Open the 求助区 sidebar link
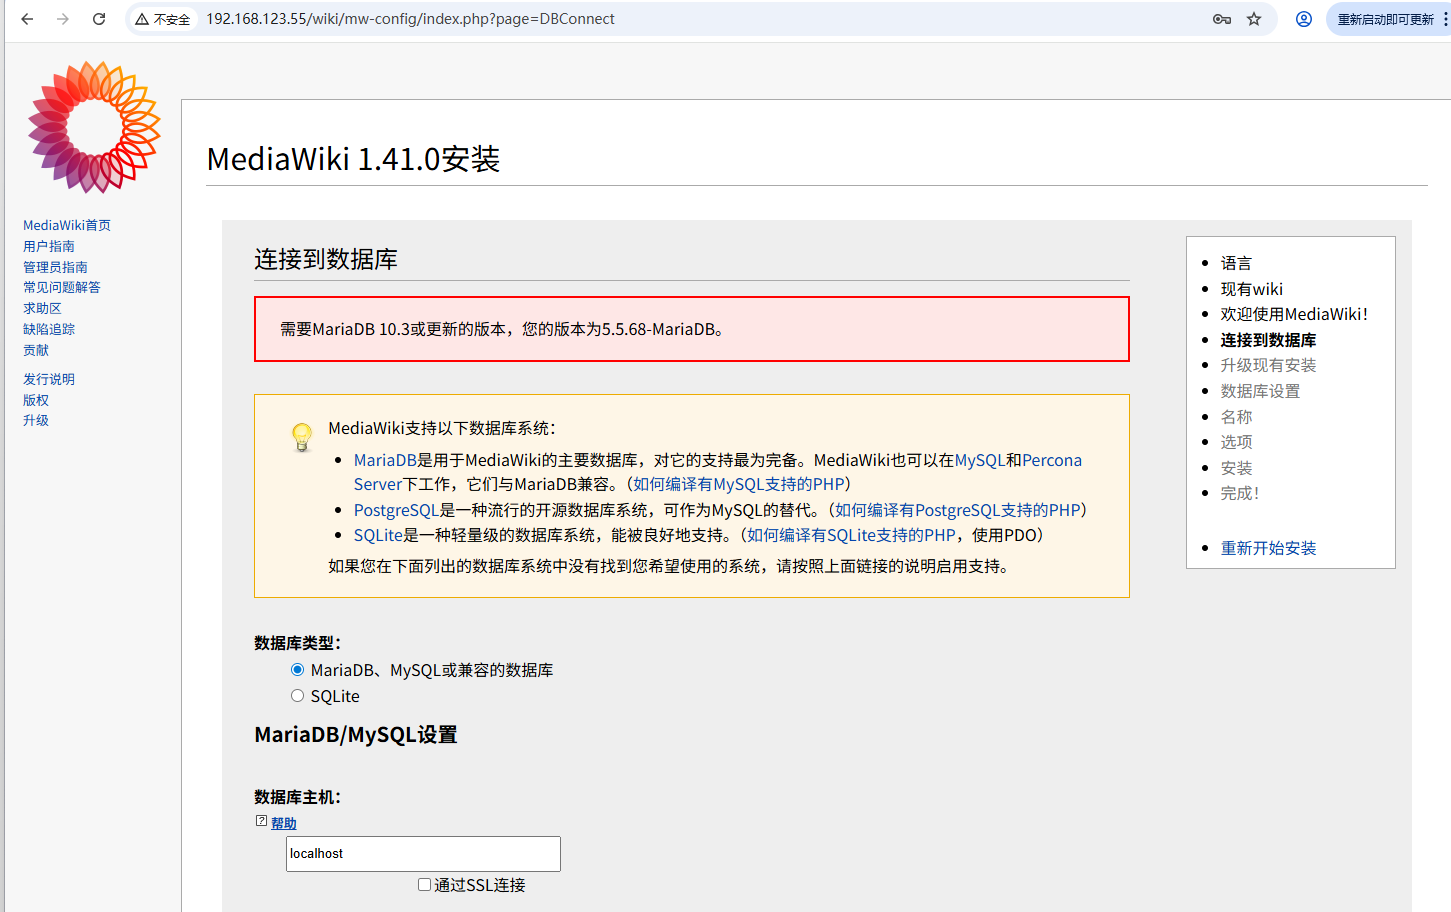The height and width of the screenshot is (912, 1451). pos(42,308)
